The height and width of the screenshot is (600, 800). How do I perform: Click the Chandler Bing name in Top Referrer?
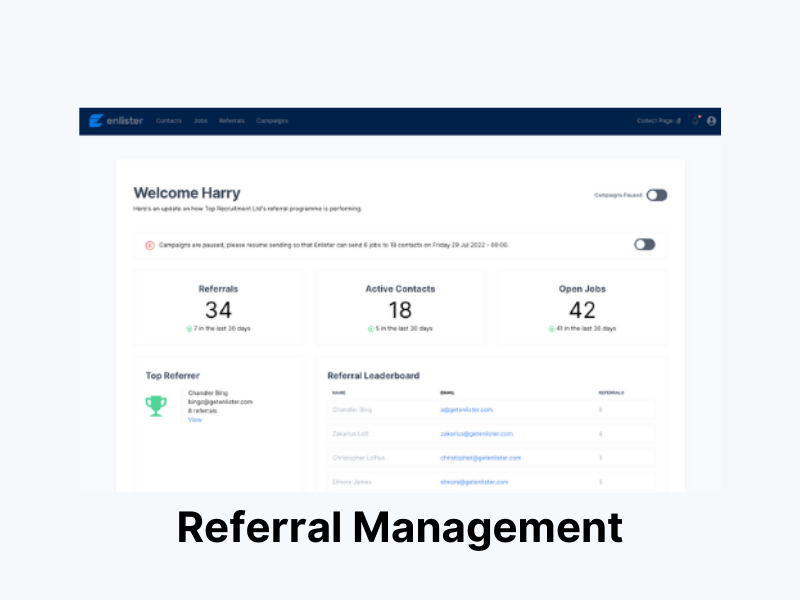point(208,393)
